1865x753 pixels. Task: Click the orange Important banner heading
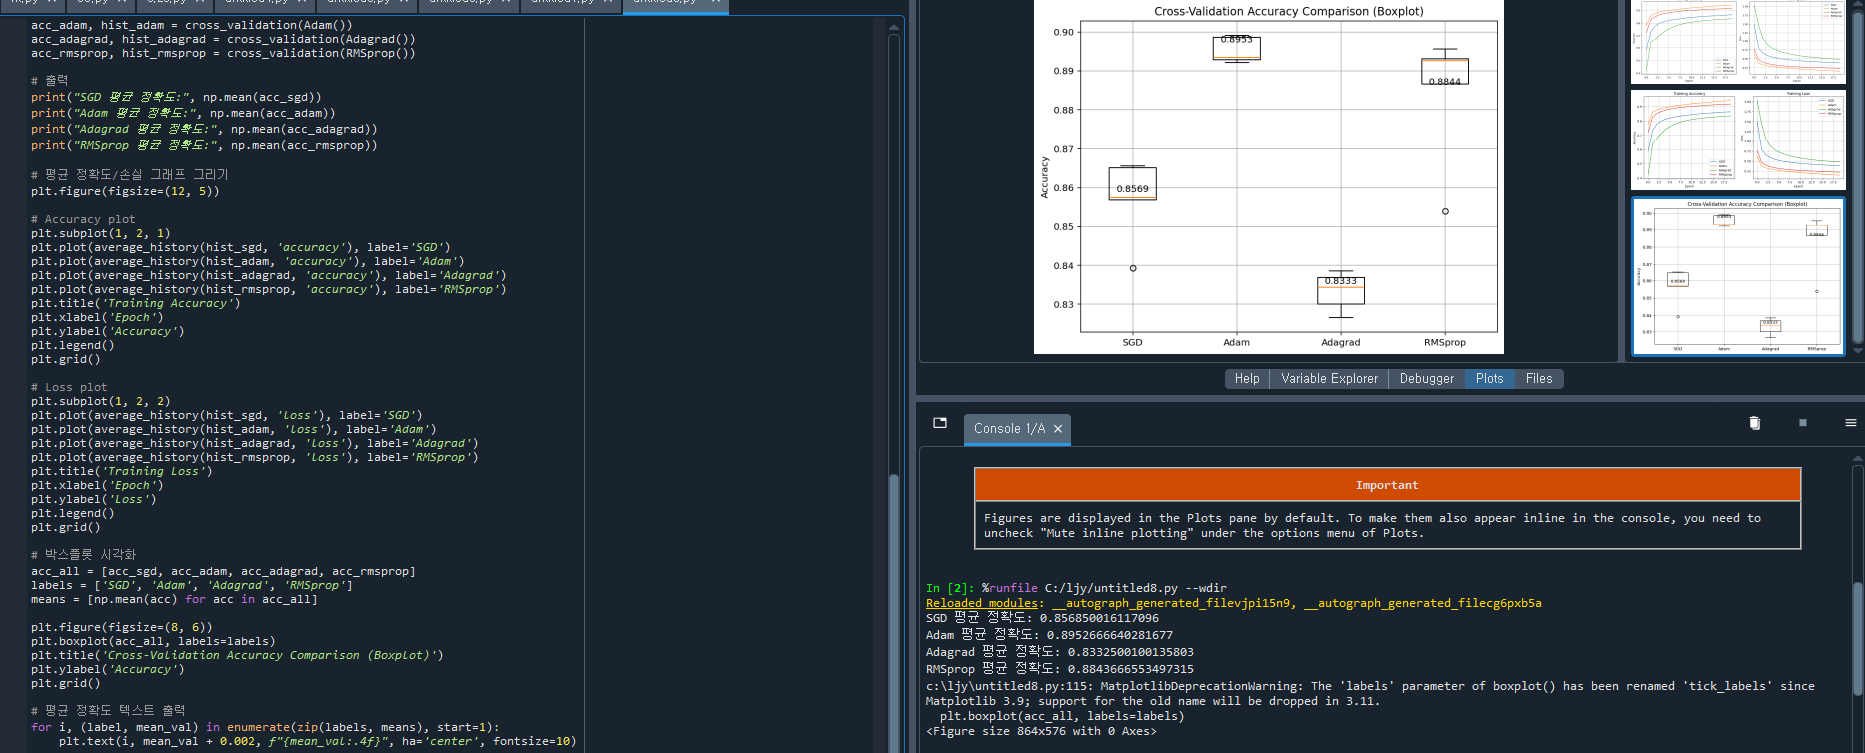1387,485
